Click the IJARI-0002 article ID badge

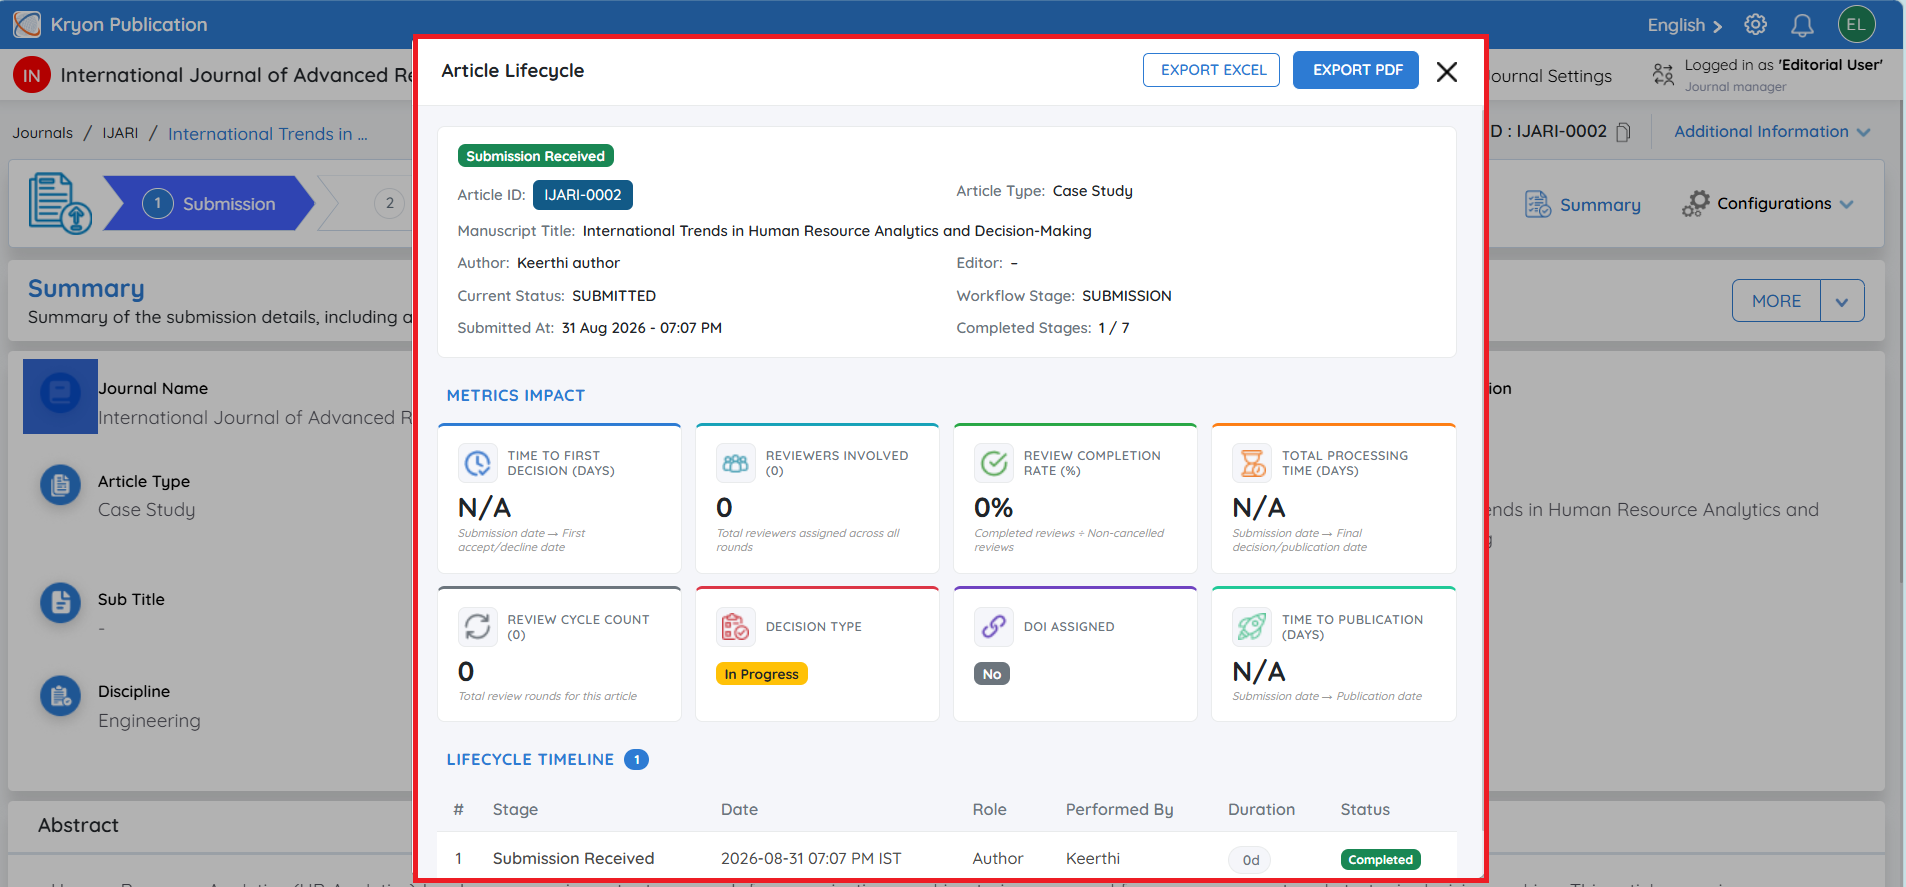[583, 195]
